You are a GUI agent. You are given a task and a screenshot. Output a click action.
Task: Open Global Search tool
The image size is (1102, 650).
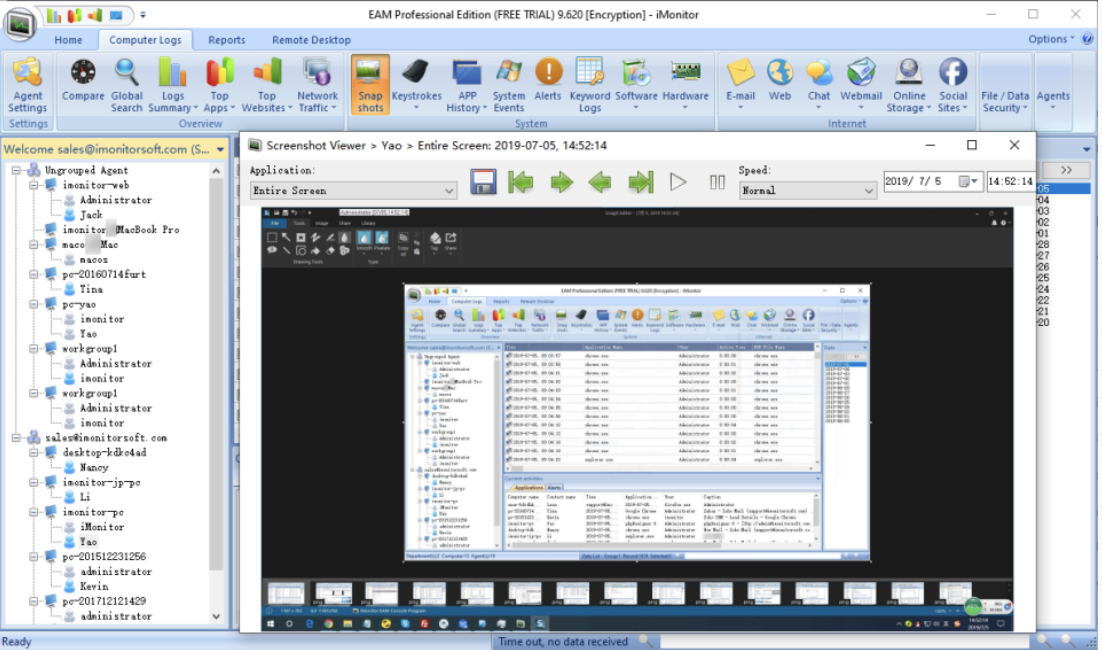click(x=127, y=86)
